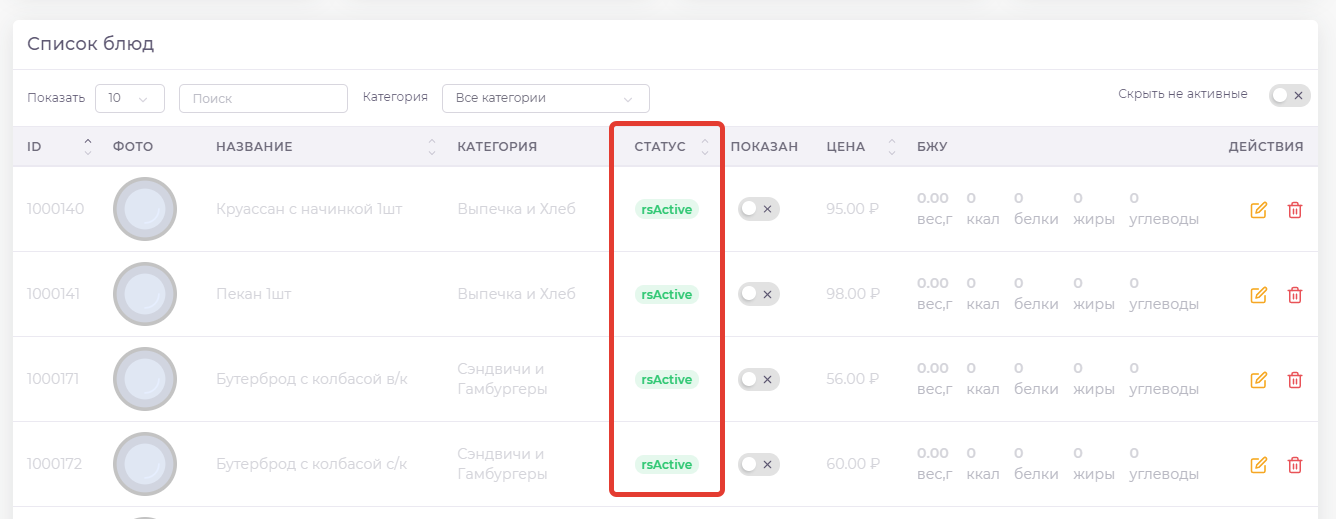Click rsActive status badge for Пекан 1шт

point(667,294)
